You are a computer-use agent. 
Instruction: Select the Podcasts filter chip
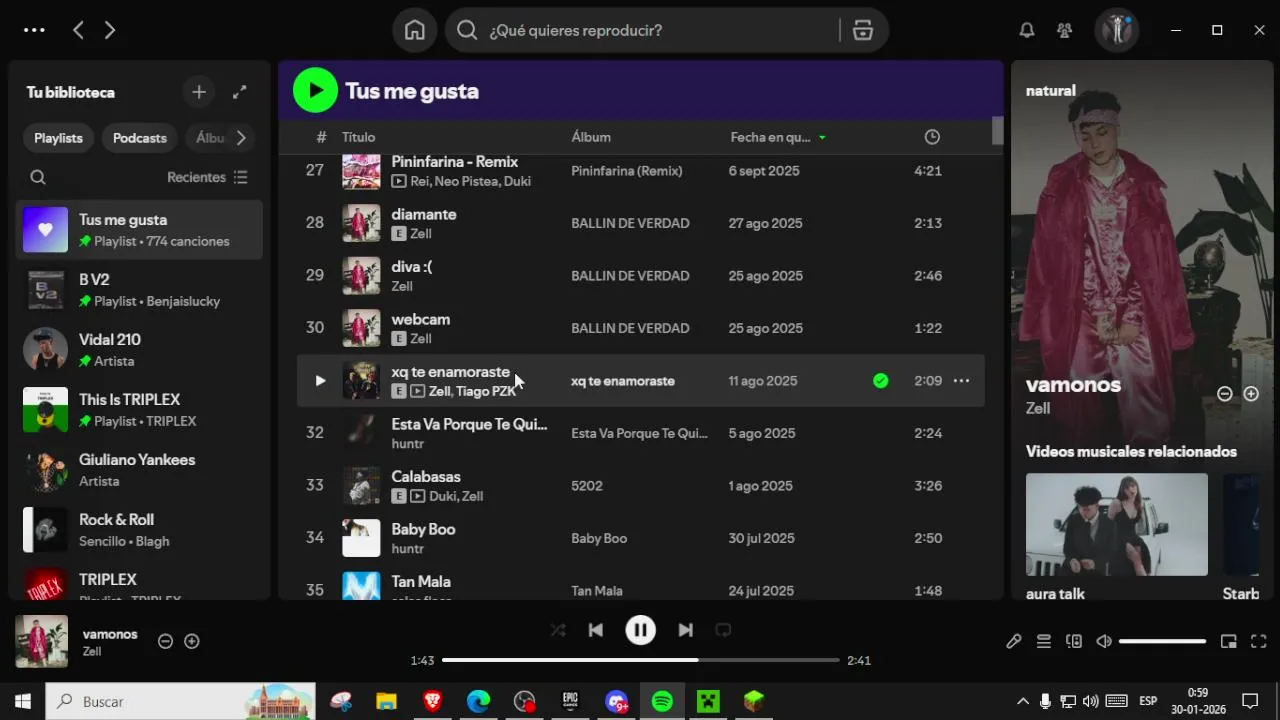140,138
